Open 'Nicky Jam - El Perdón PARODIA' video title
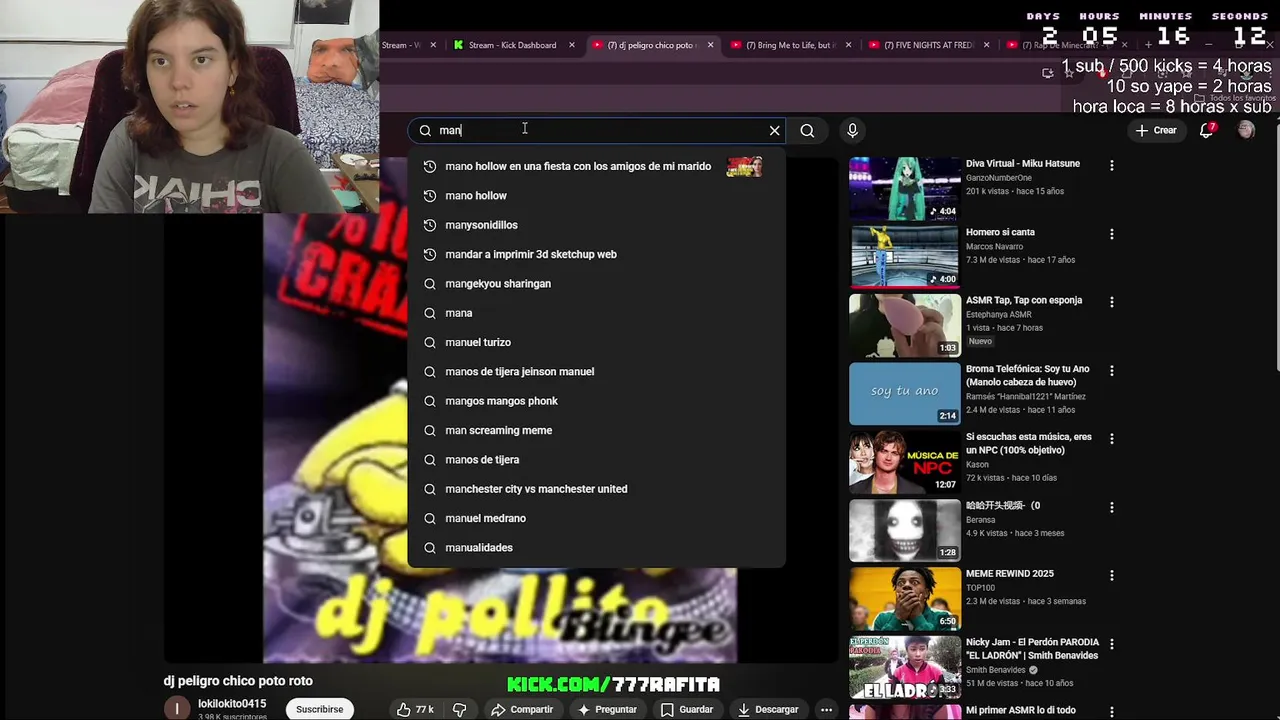 coord(1032,648)
